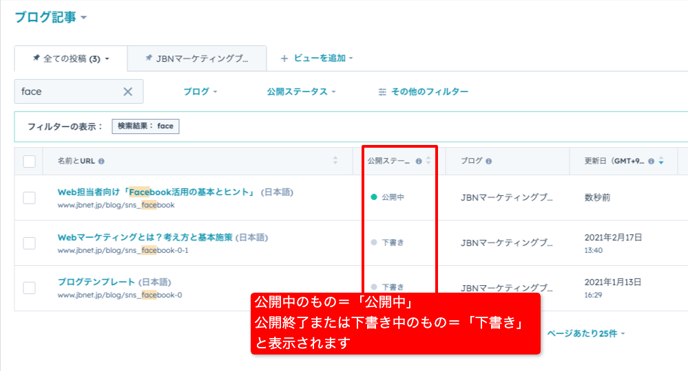Open post Web担当者向け Facebook活用の基本とヒント
This screenshot has width=688, height=371.
(x=156, y=192)
